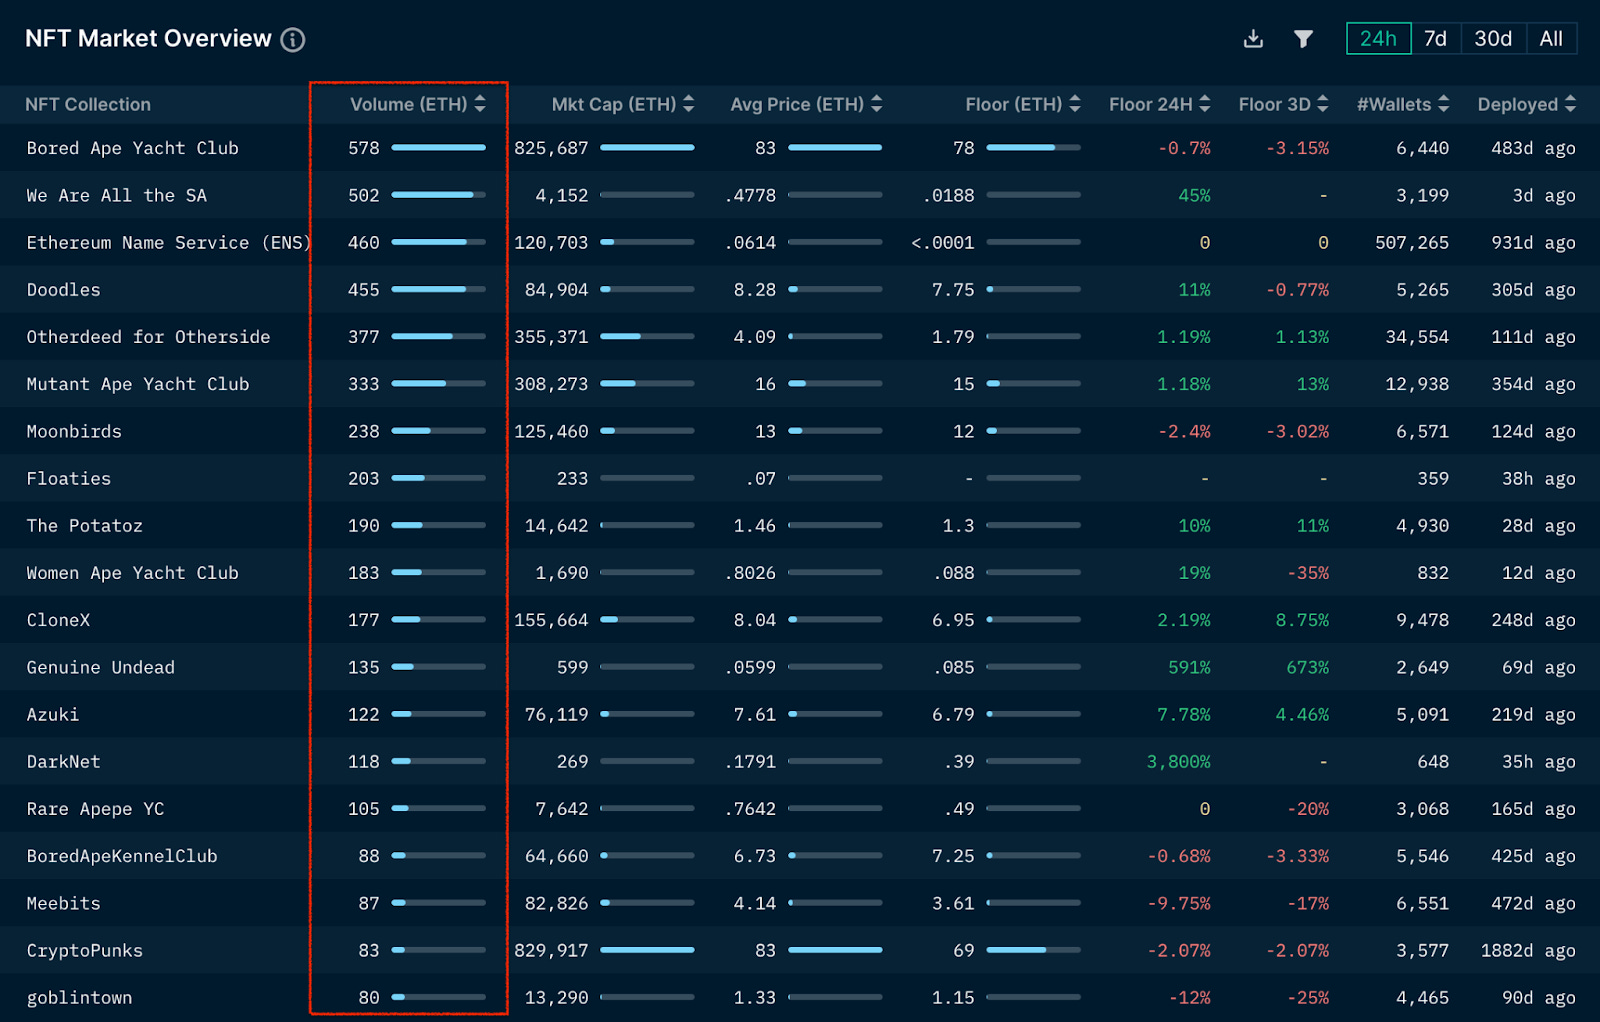Image resolution: width=1600 pixels, height=1022 pixels.
Task: Select the Azuki row name
Action: pos(52,715)
